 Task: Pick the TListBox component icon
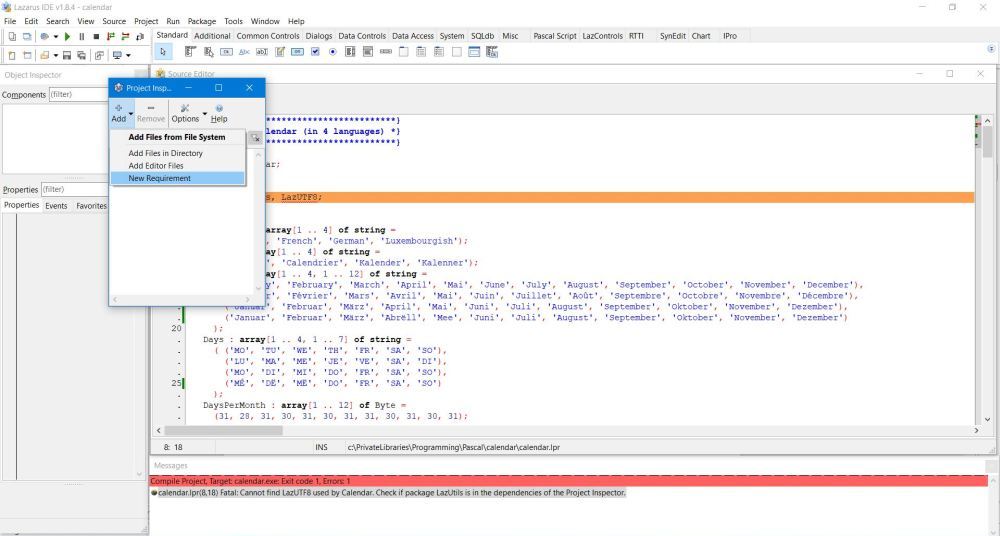pyautogui.click(x=350, y=52)
